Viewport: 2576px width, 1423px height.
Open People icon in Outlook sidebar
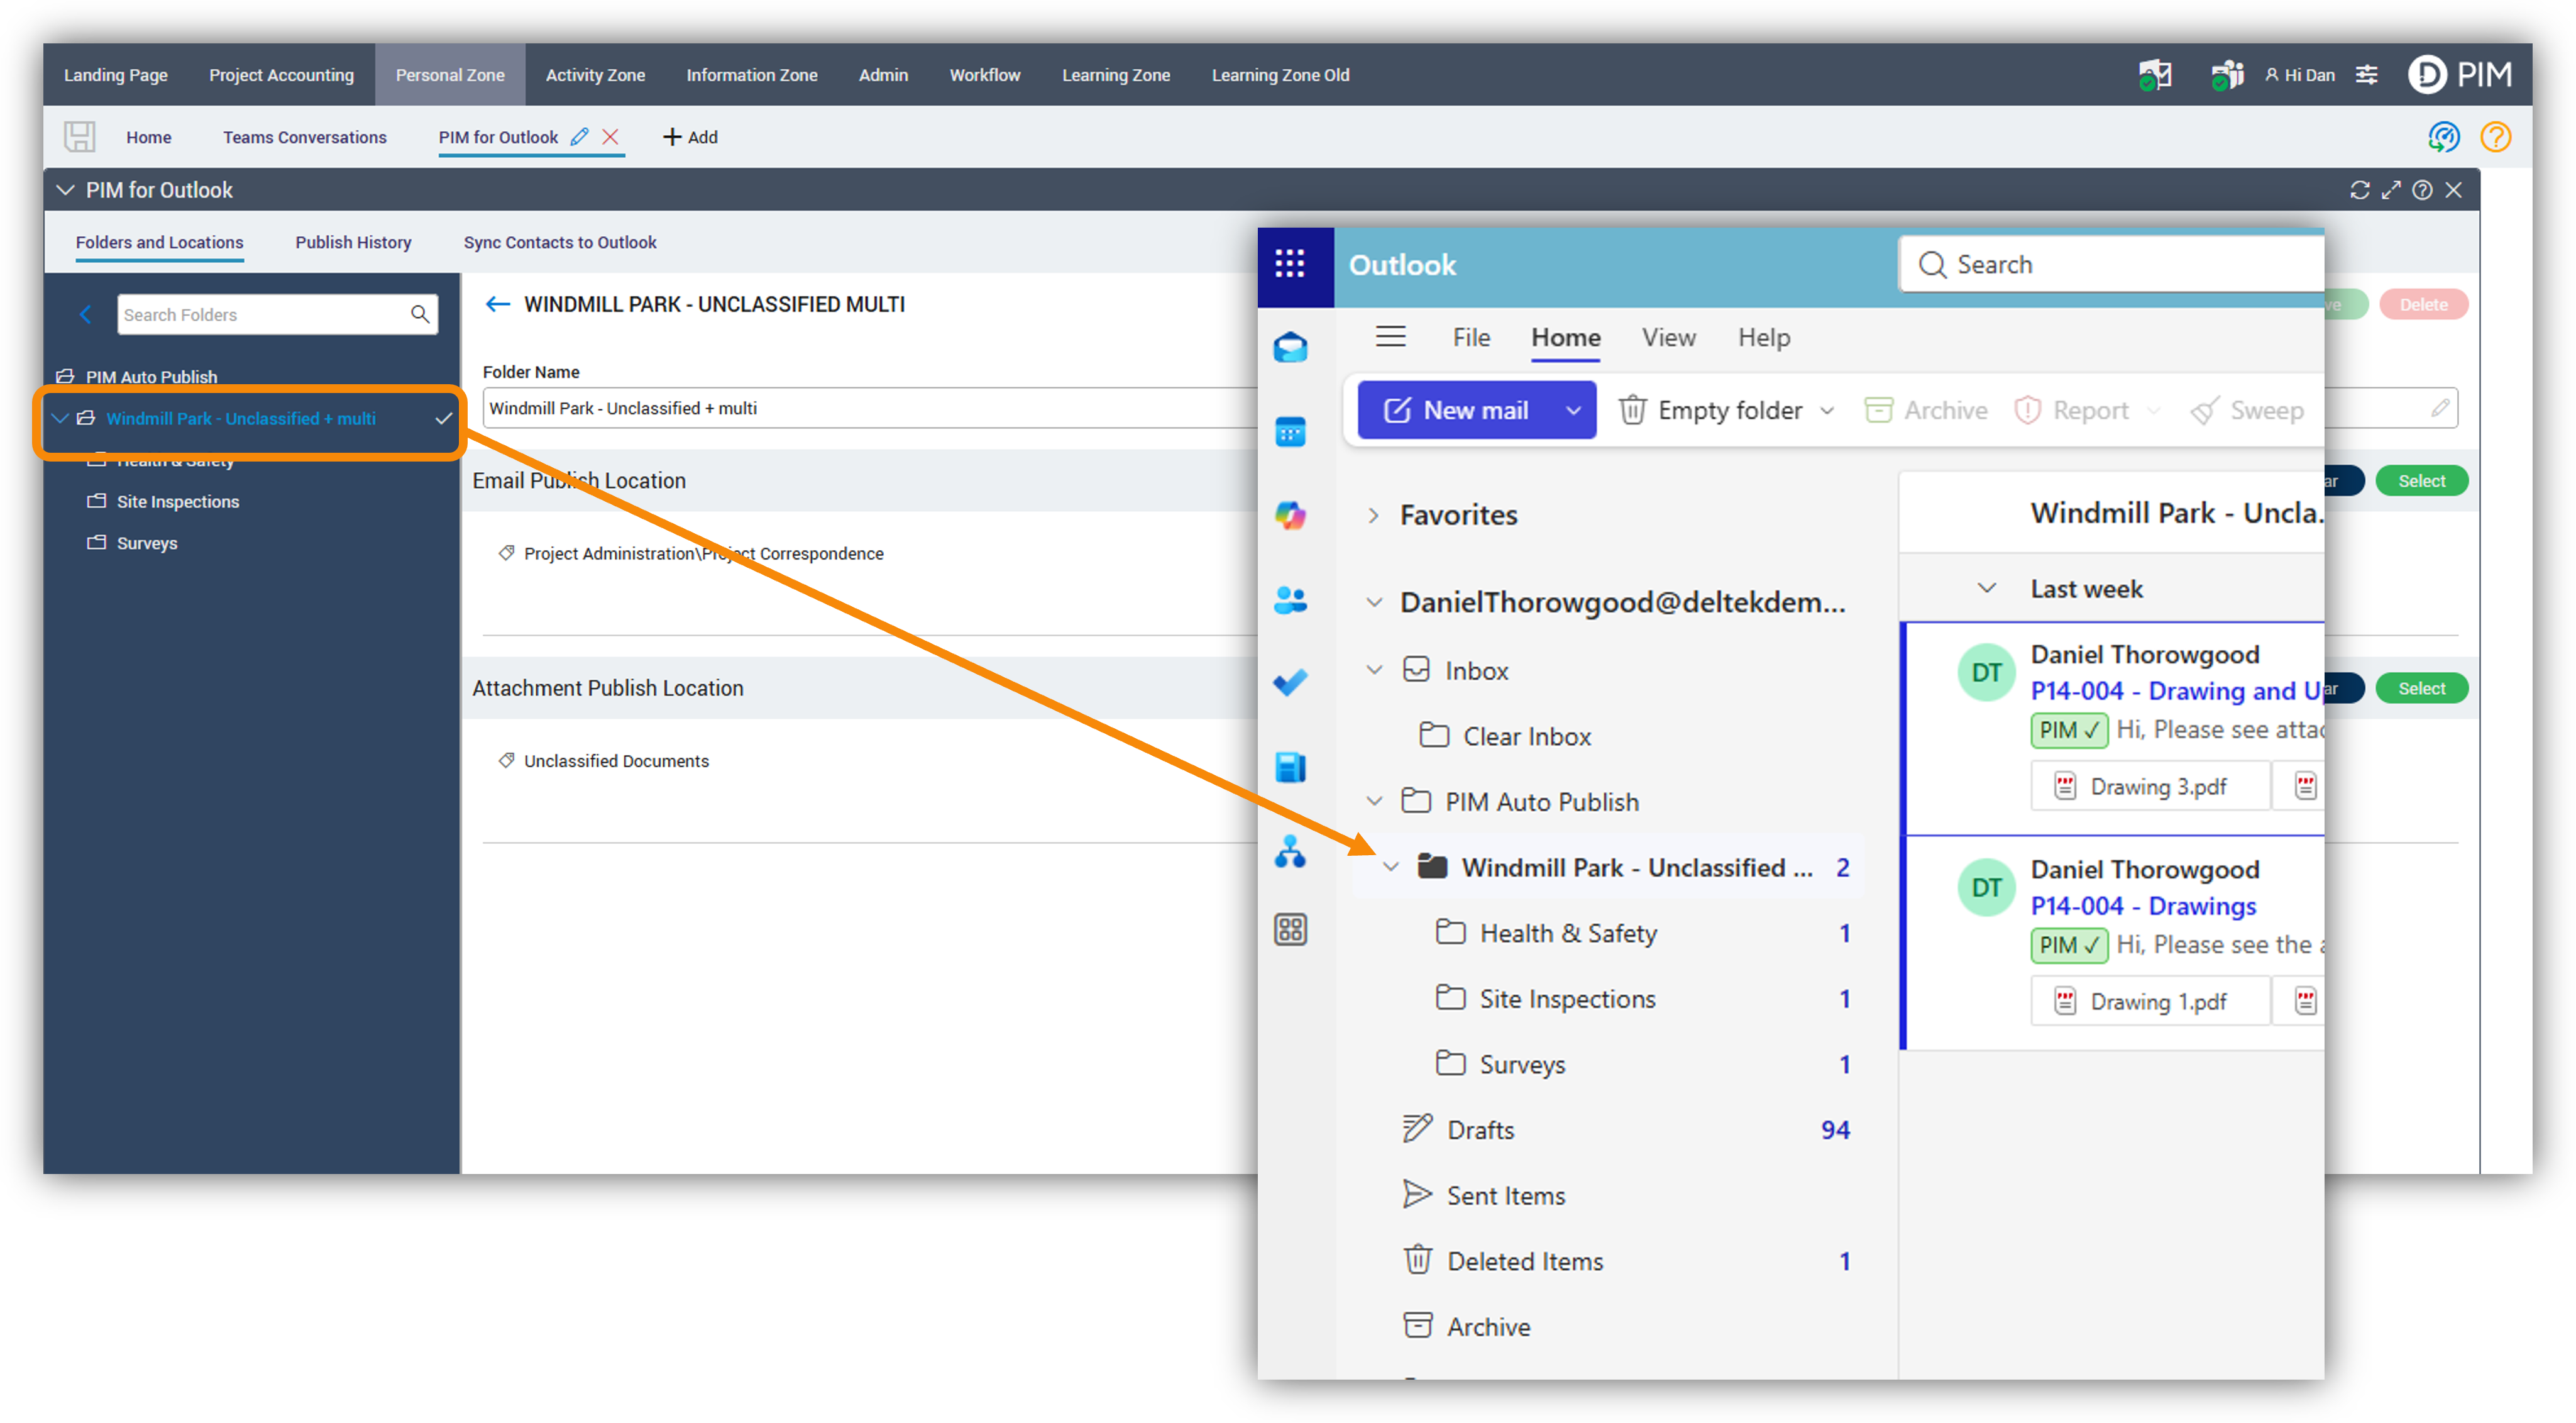1290,600
